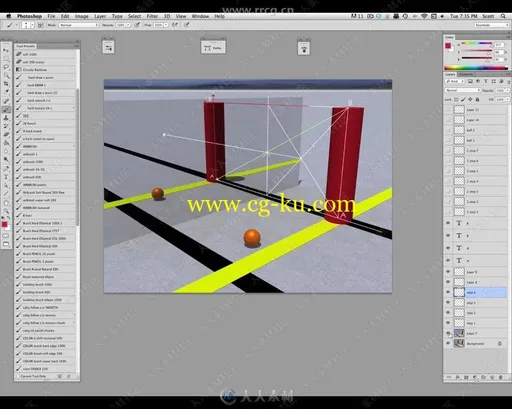Click the Opacity field in options bar

click(122, 25)
